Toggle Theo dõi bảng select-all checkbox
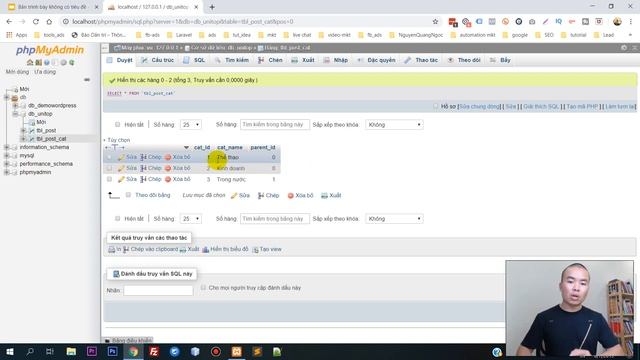 pos(128,195)
